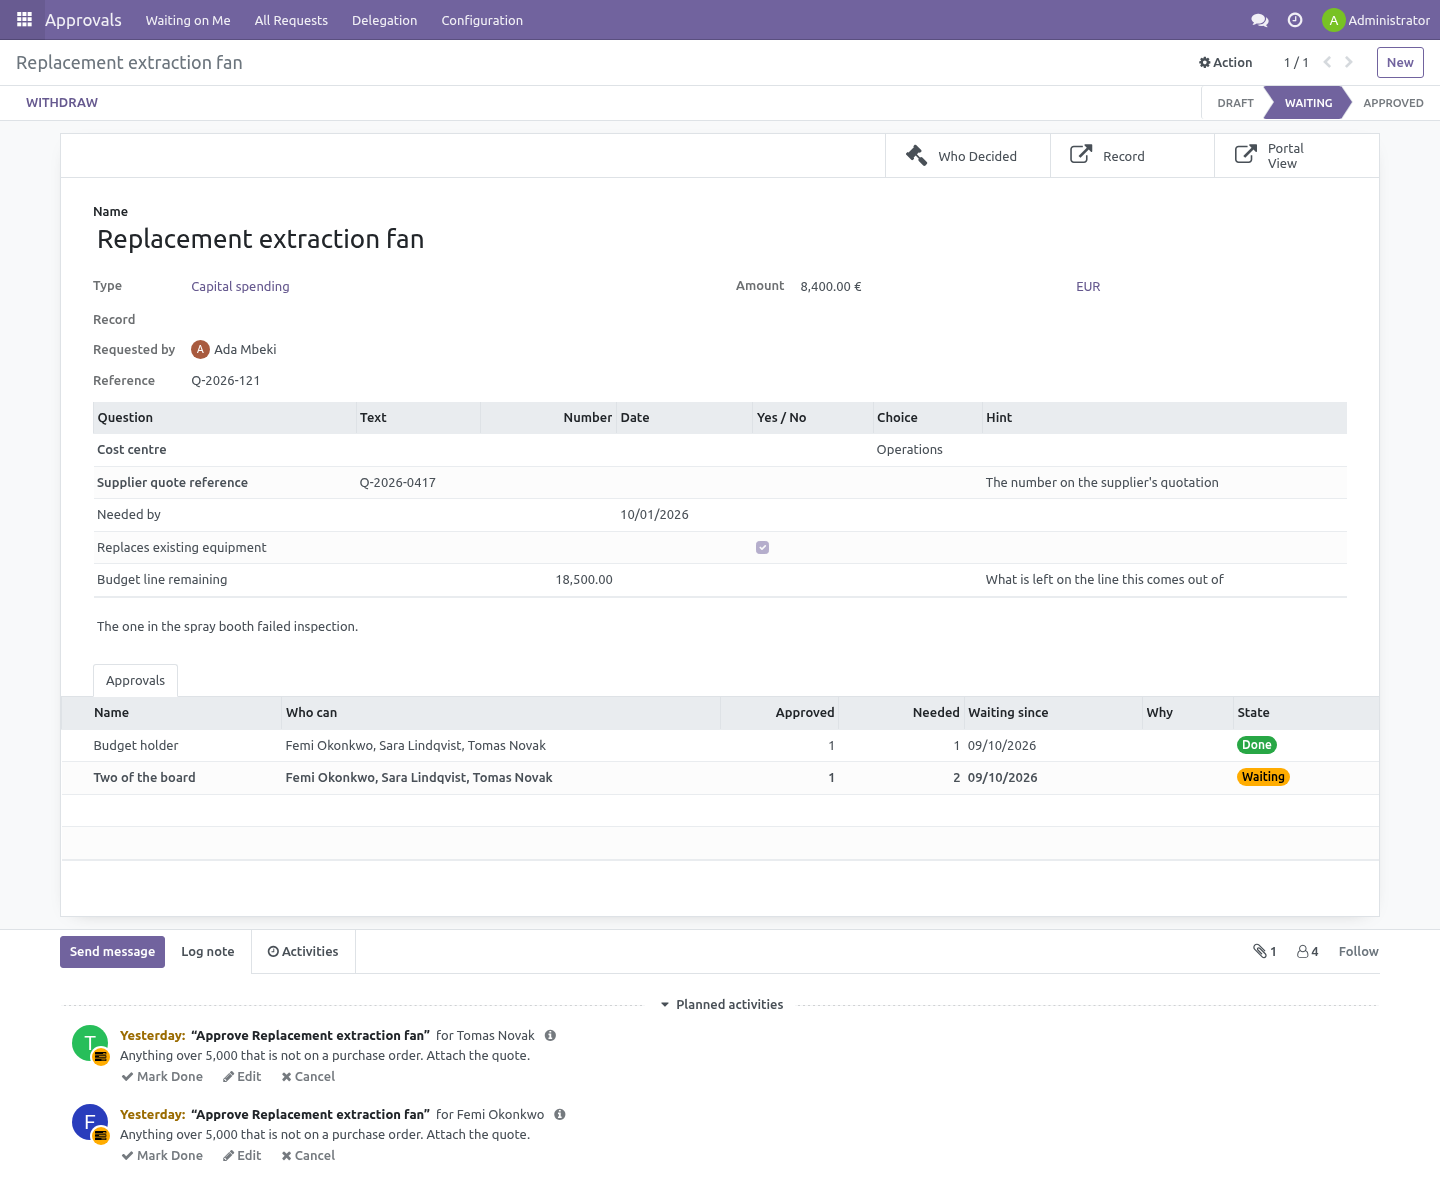Click the Send message button
This screenshot has height=1180, width=1440.
pyautogui.click(x=112, y=951)
